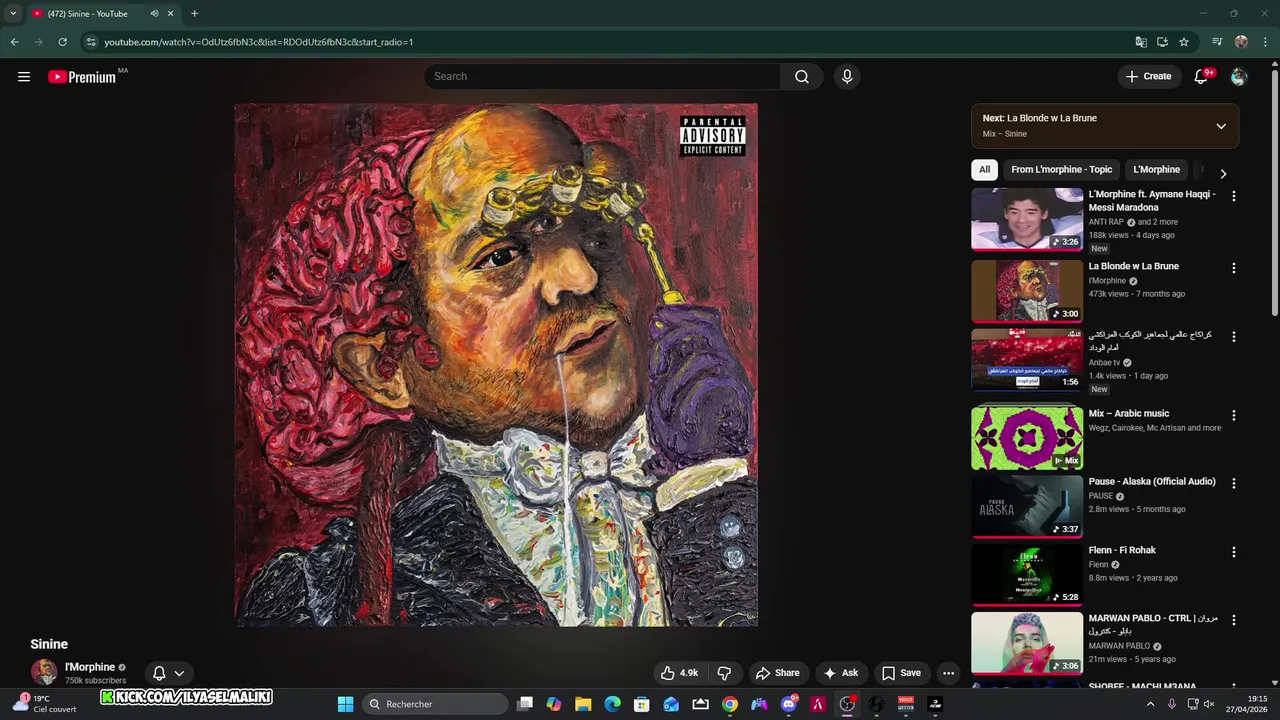
Task: Open weather widget Ciel couvert
Action: (45, 704)
